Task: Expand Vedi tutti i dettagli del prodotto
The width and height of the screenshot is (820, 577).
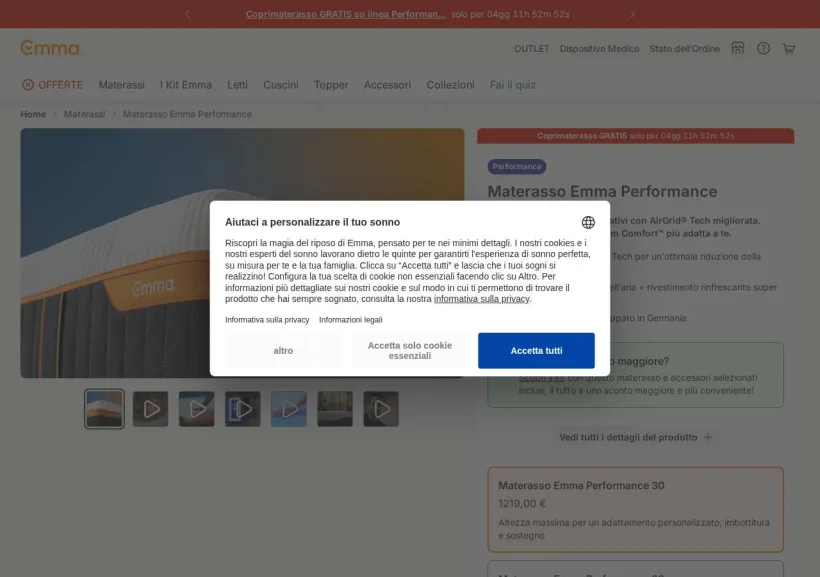Action: [x=635, y=437]
